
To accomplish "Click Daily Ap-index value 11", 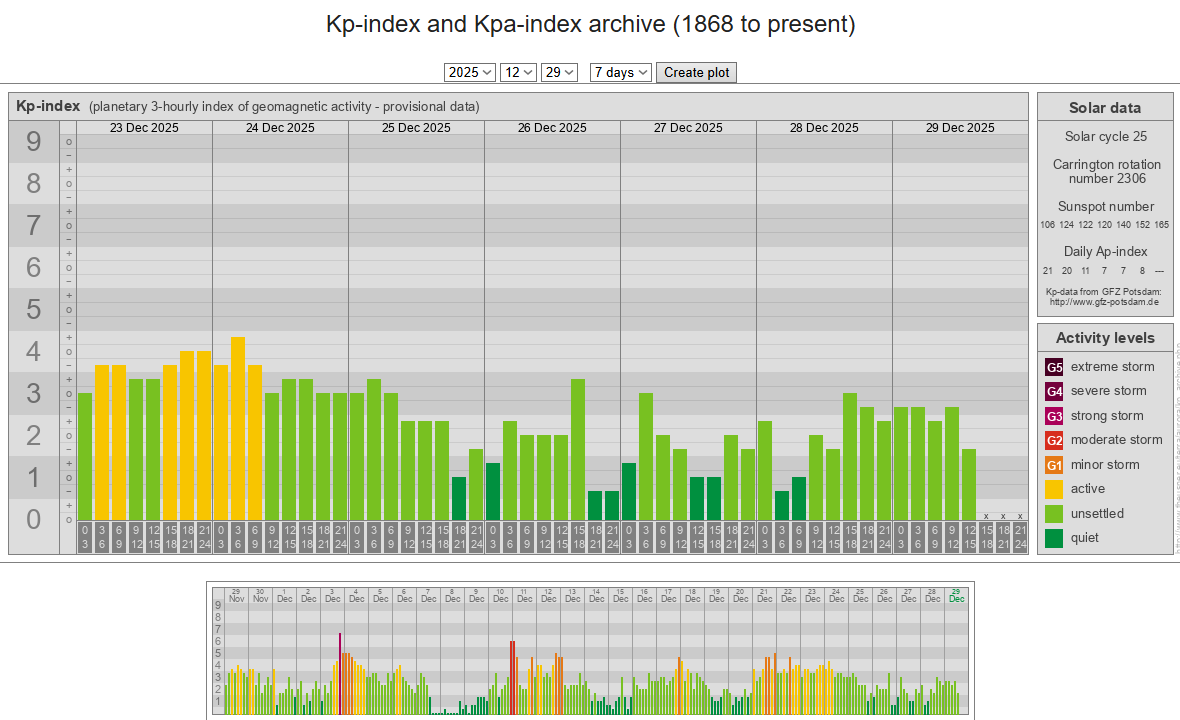I will tap(1085, 271).
